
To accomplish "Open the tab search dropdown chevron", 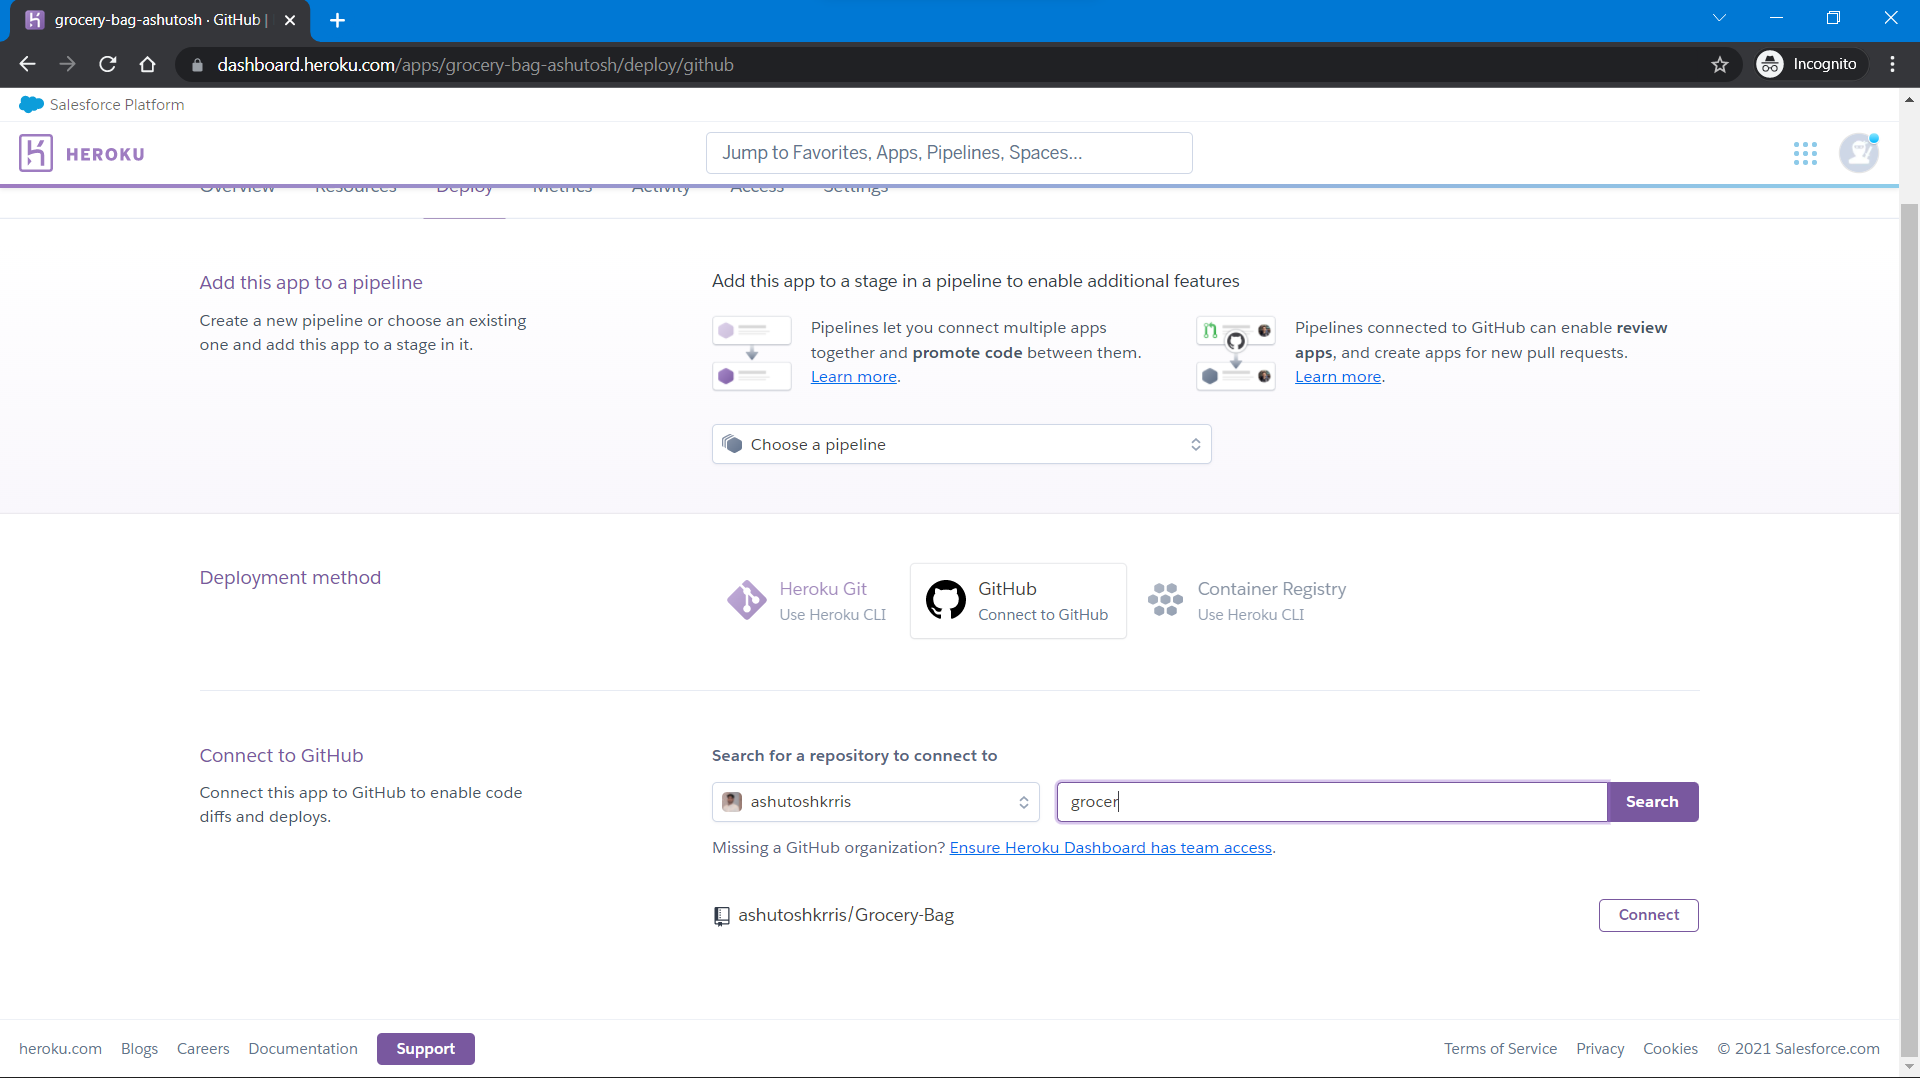I will (x=1719, y=18).
